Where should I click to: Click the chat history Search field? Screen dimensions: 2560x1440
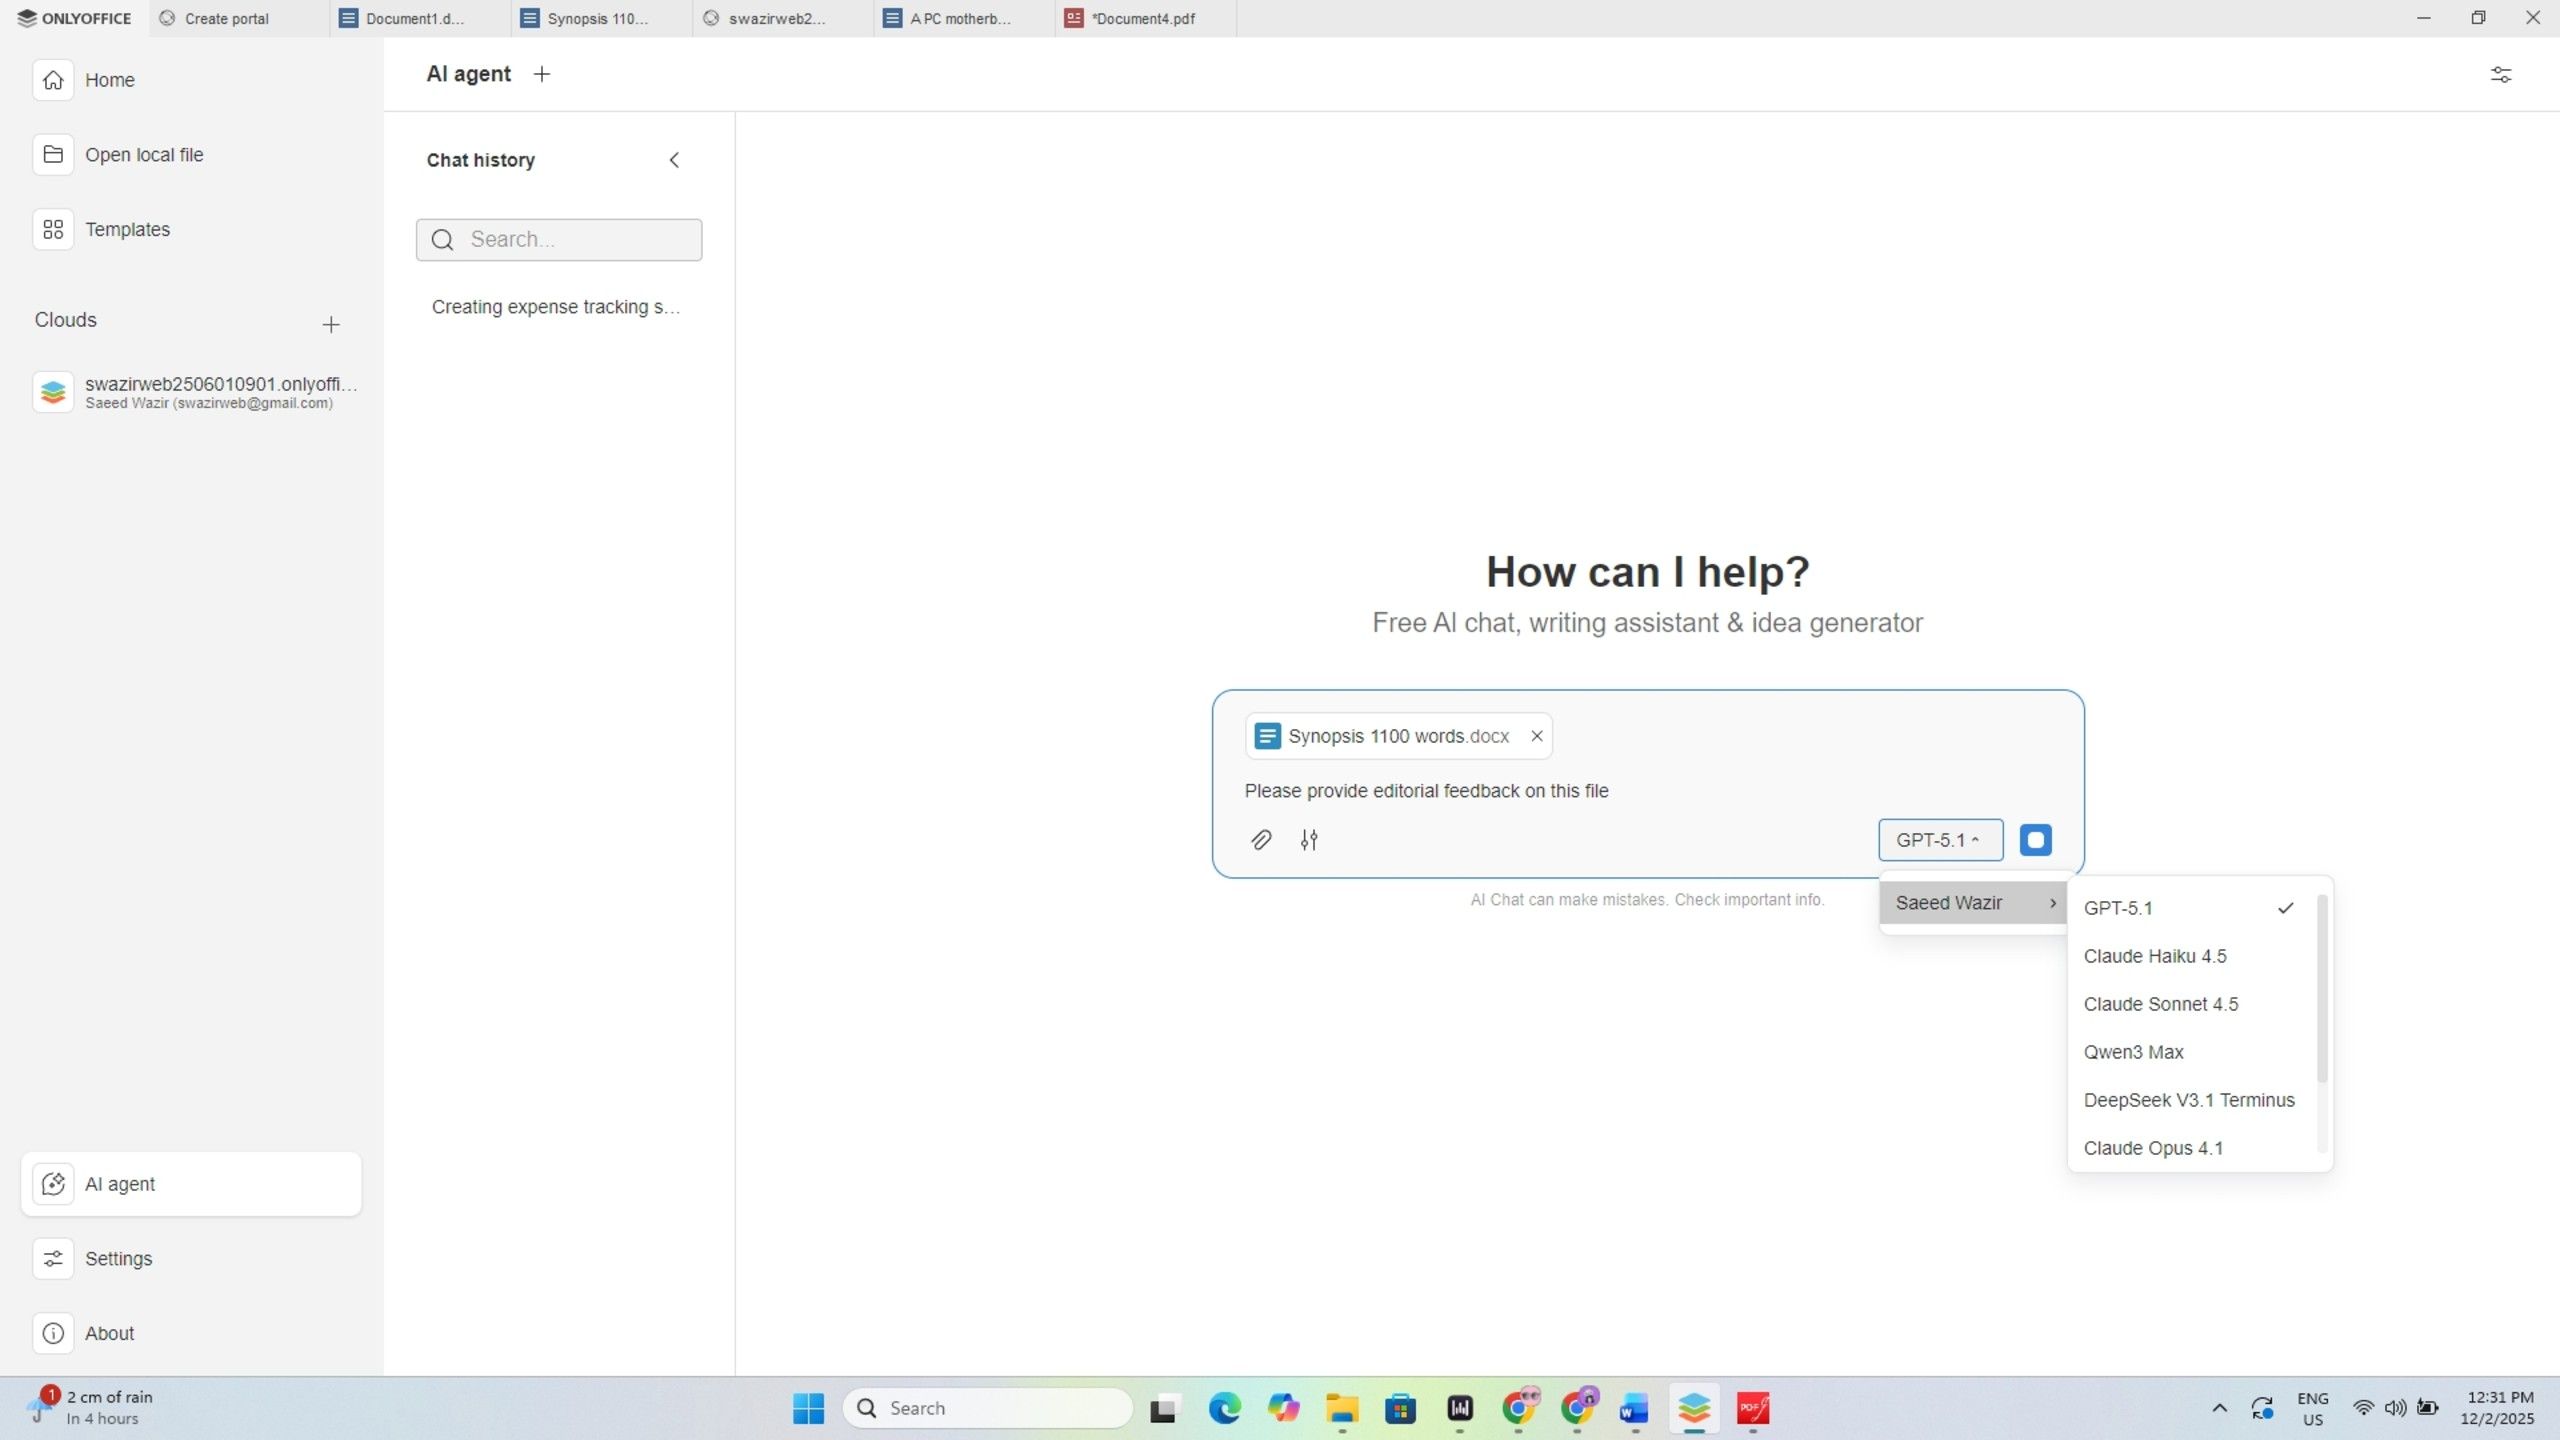[559, 240]
